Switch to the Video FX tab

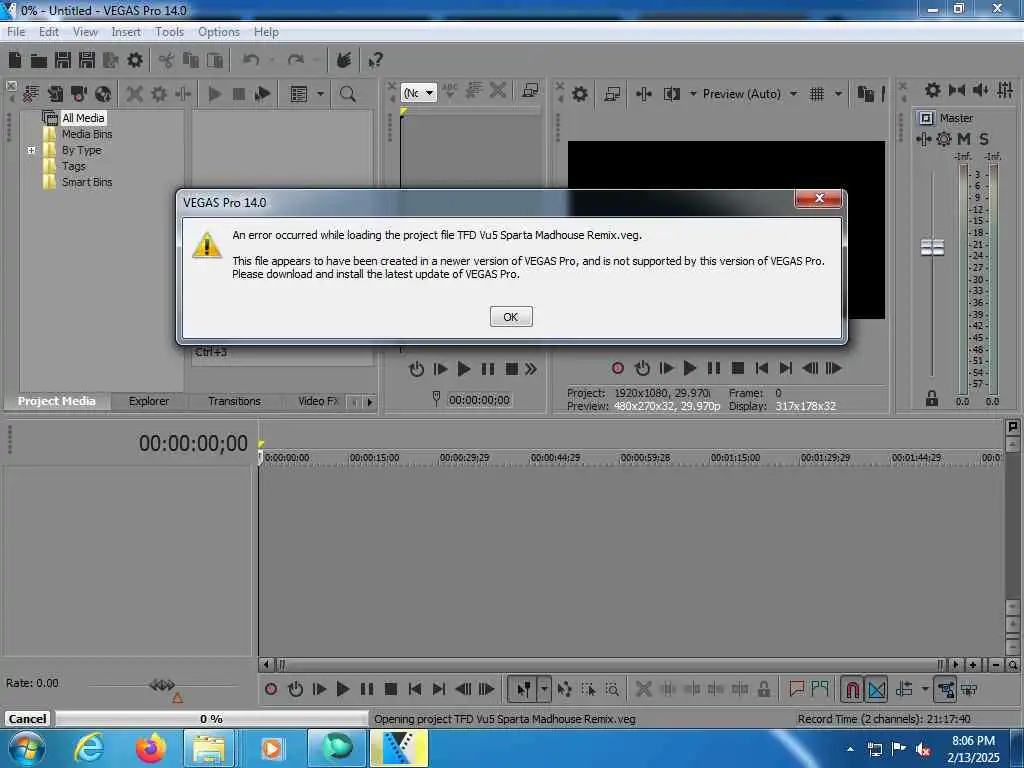coord(317,401)
